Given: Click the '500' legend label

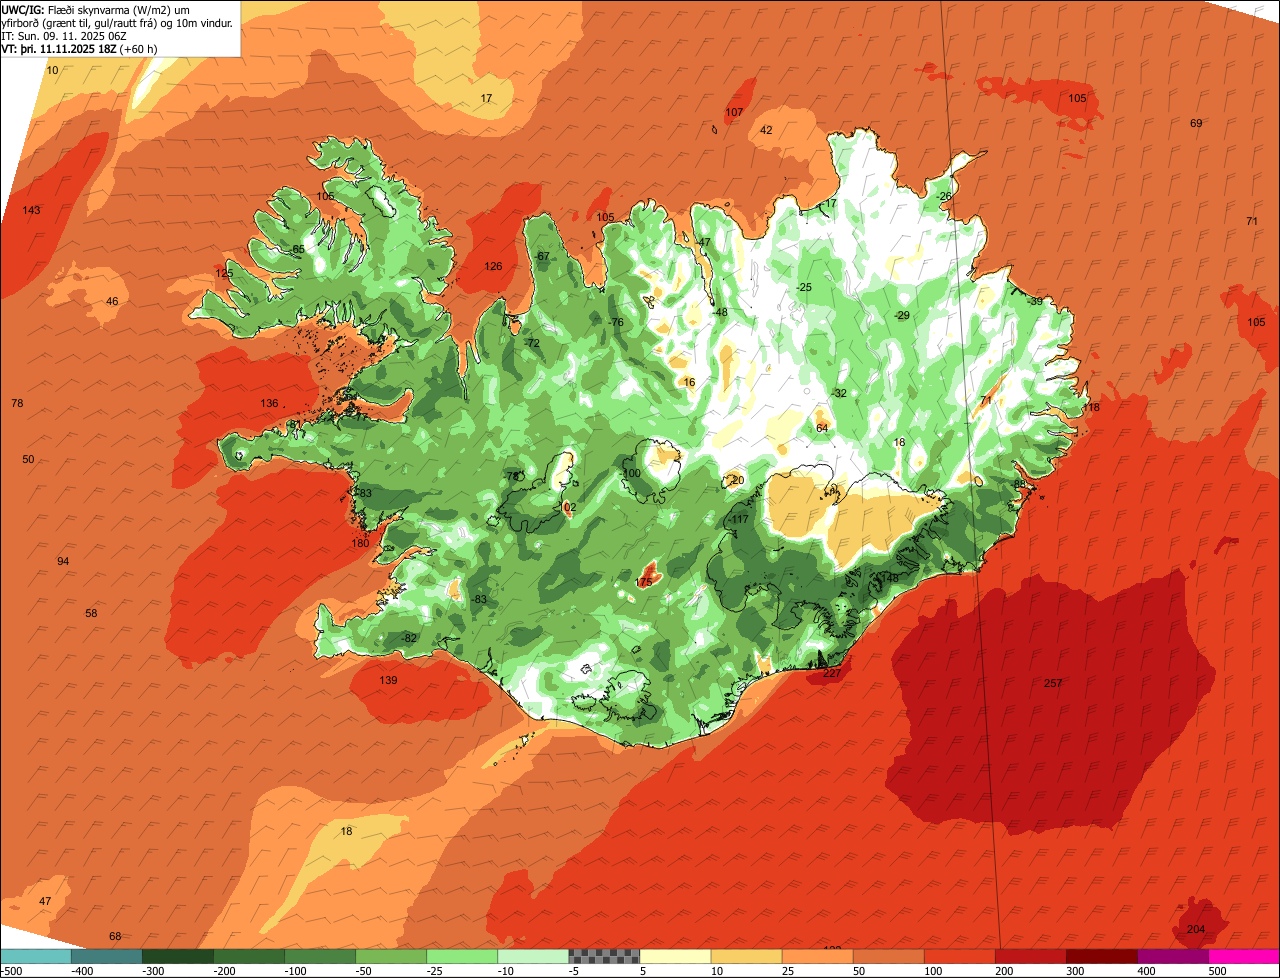Looking at the screenshot, I should tap(1219, 971).
